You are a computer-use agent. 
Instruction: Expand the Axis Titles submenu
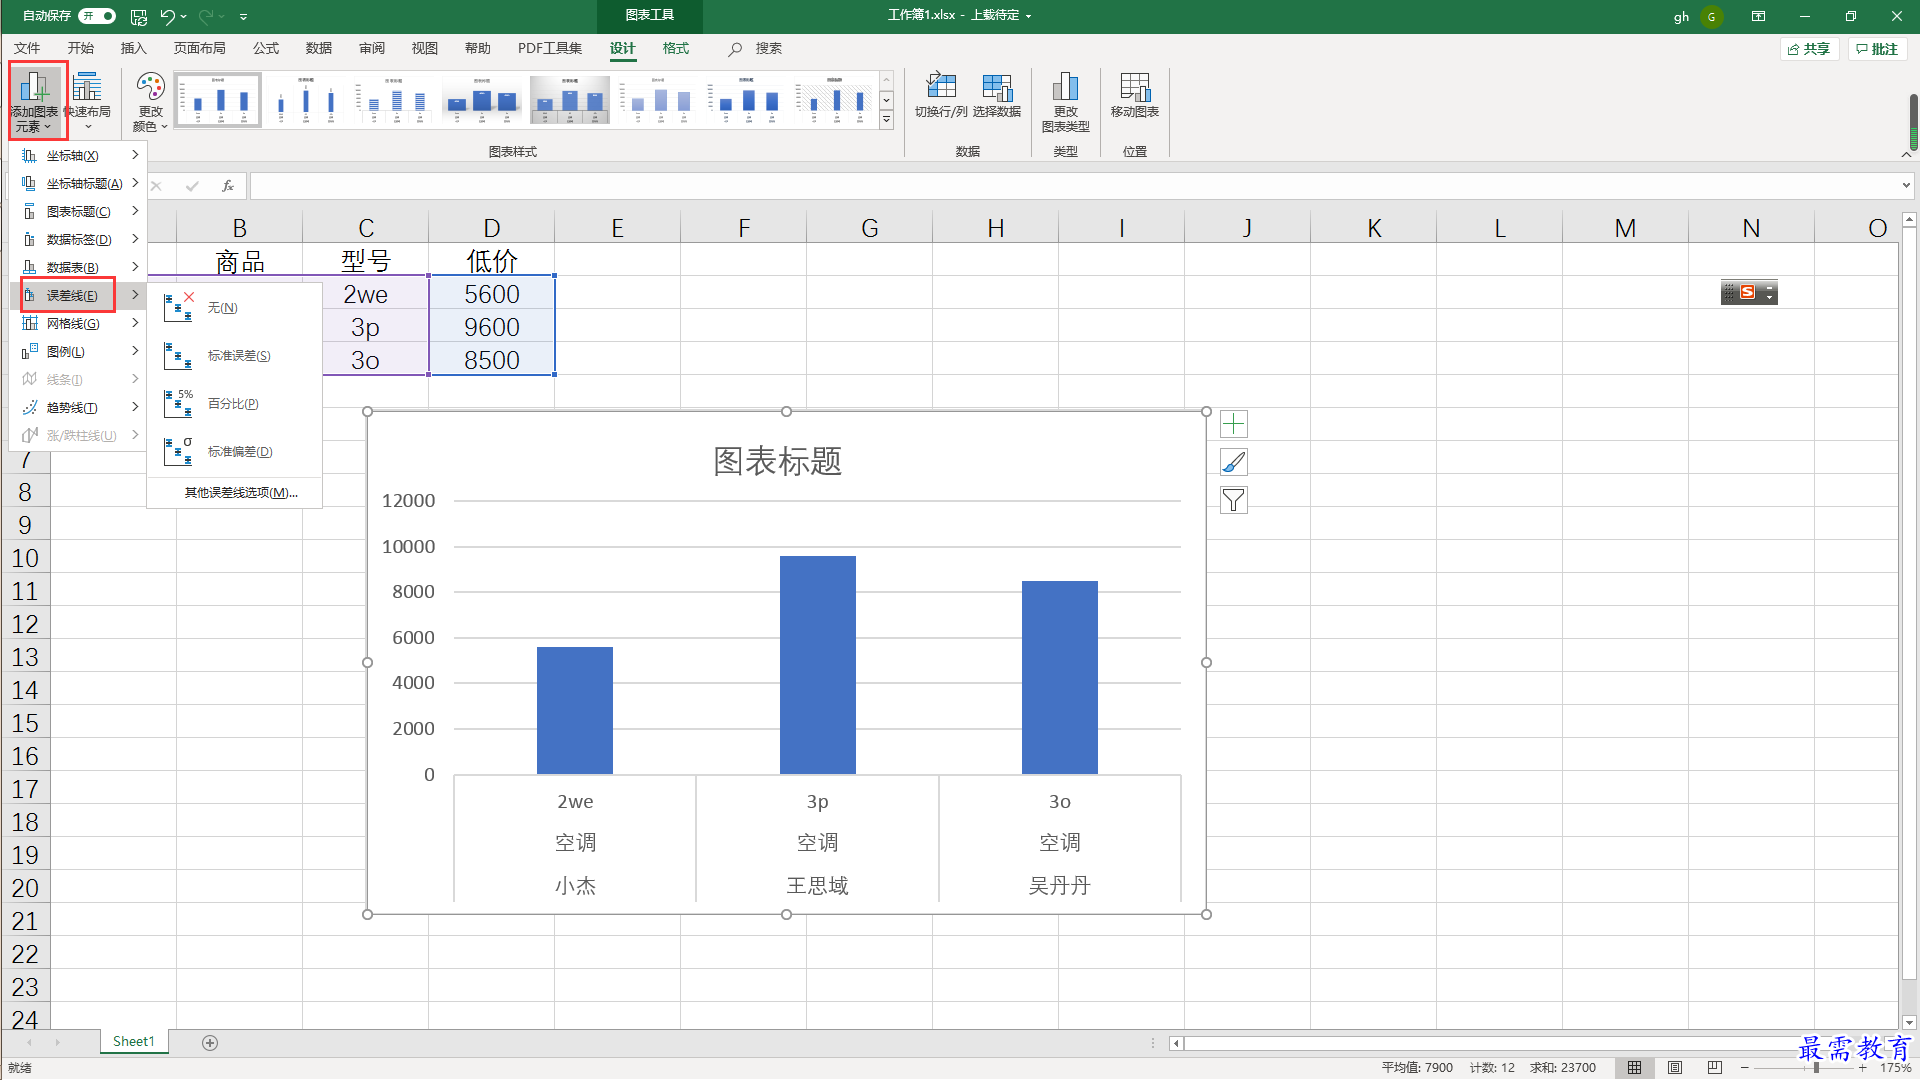pos(79,184)
